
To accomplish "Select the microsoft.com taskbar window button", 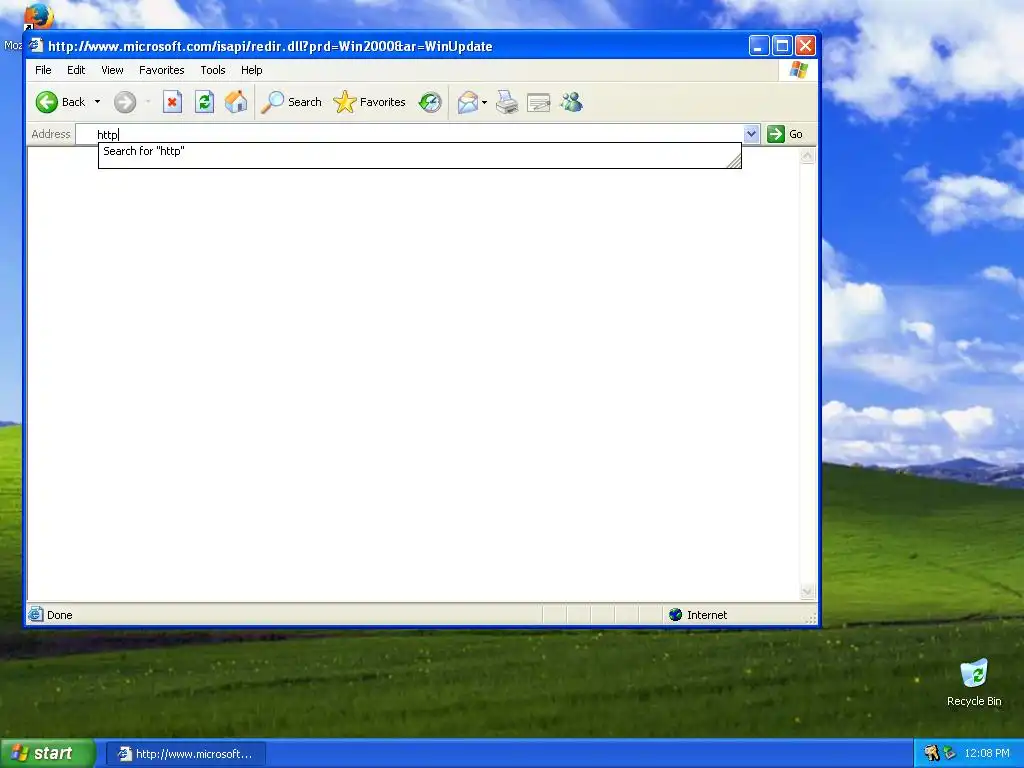I will click(186, 754).
